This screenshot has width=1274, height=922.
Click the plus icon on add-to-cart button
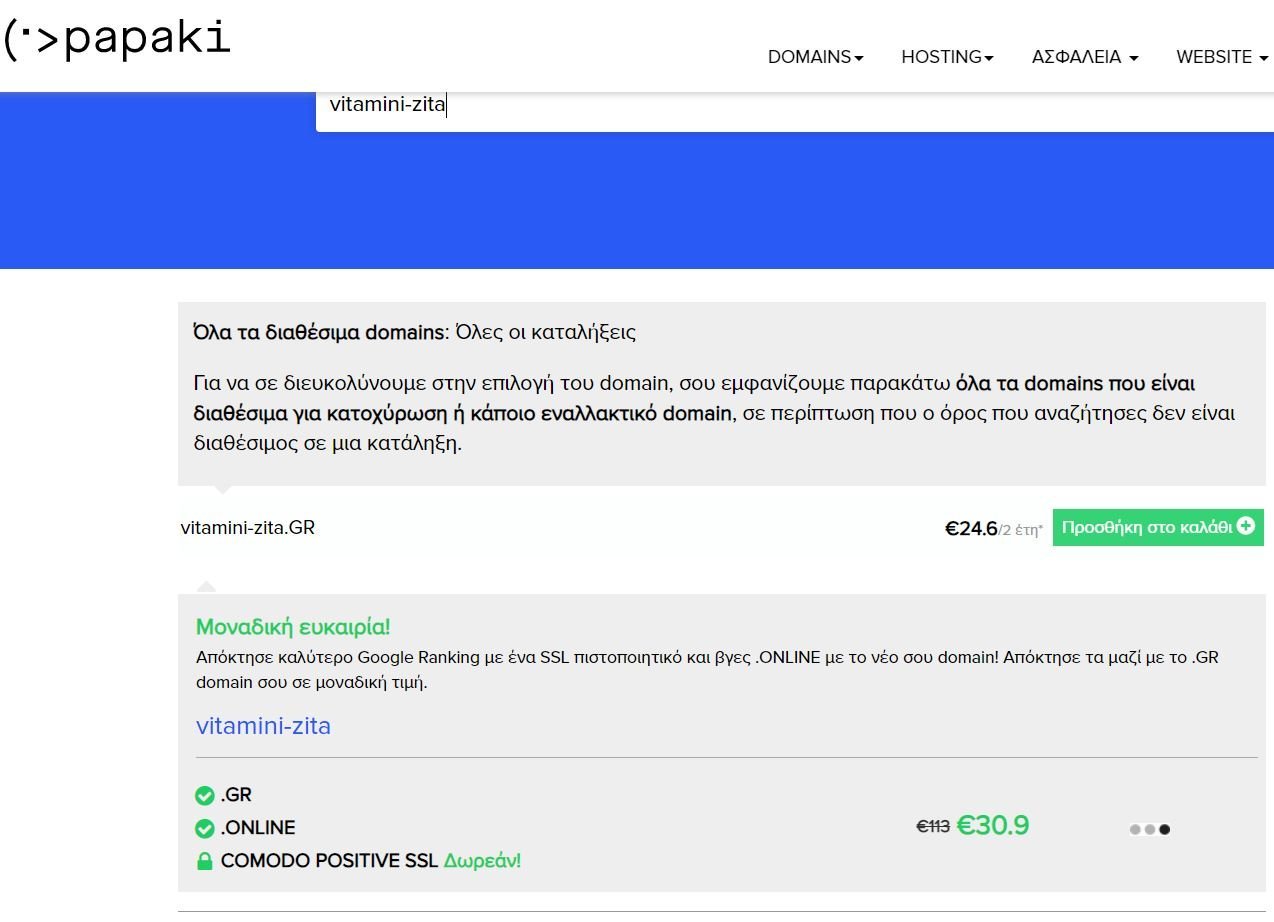tap(1245, 526)
